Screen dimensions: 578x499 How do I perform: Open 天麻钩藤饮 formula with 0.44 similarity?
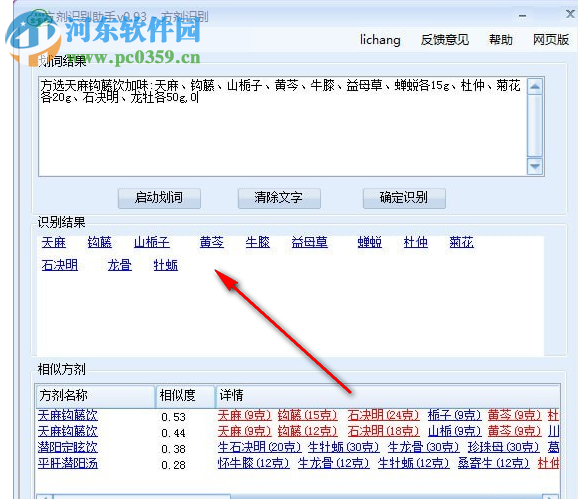pos(68,431)
